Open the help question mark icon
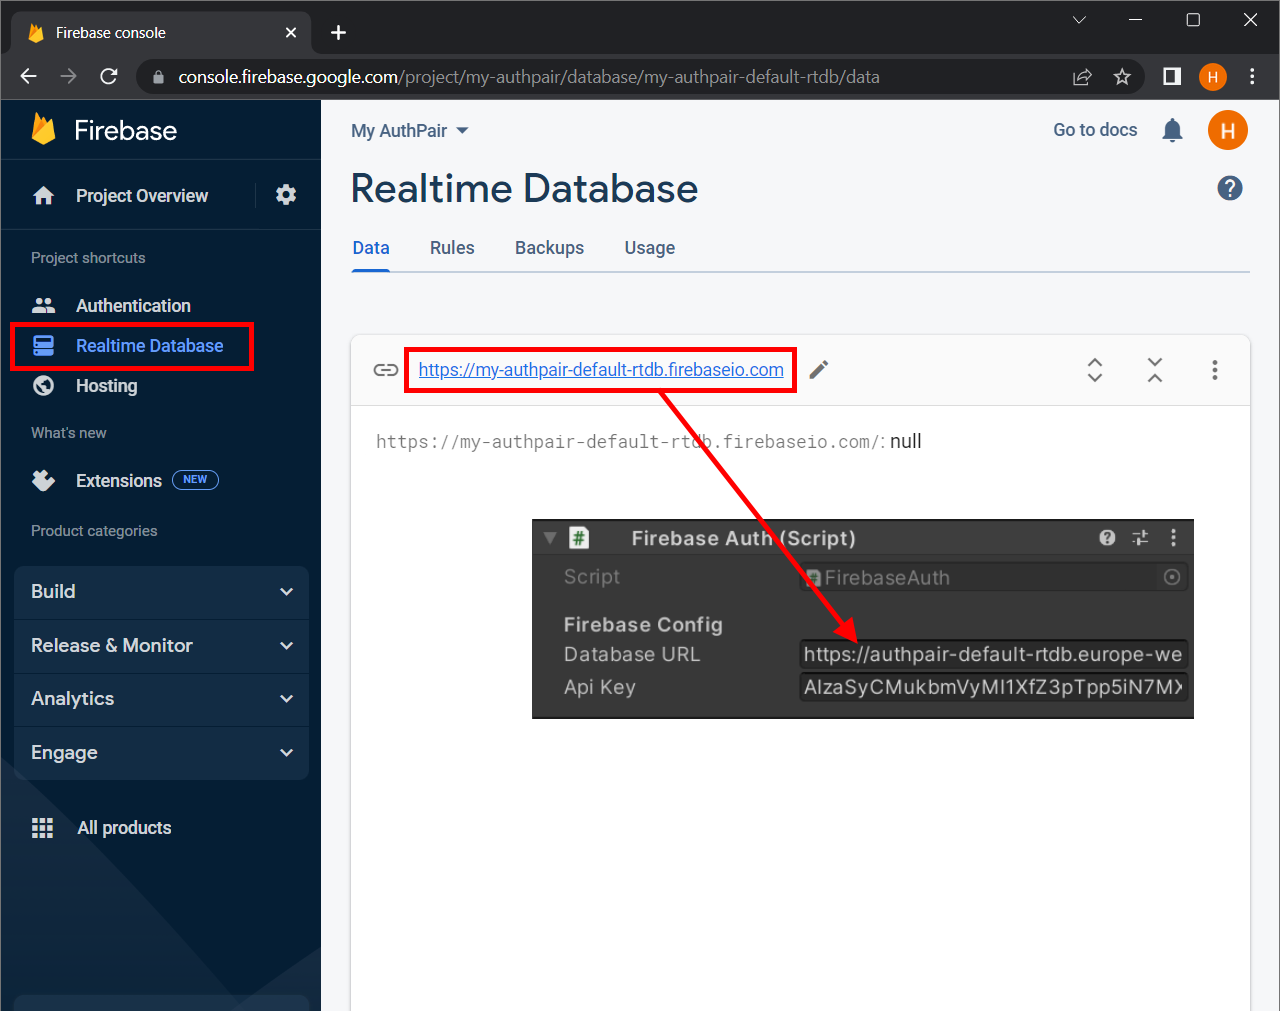The height and width of the screenshot is (1011, 1280). [x=1229, y=188]
